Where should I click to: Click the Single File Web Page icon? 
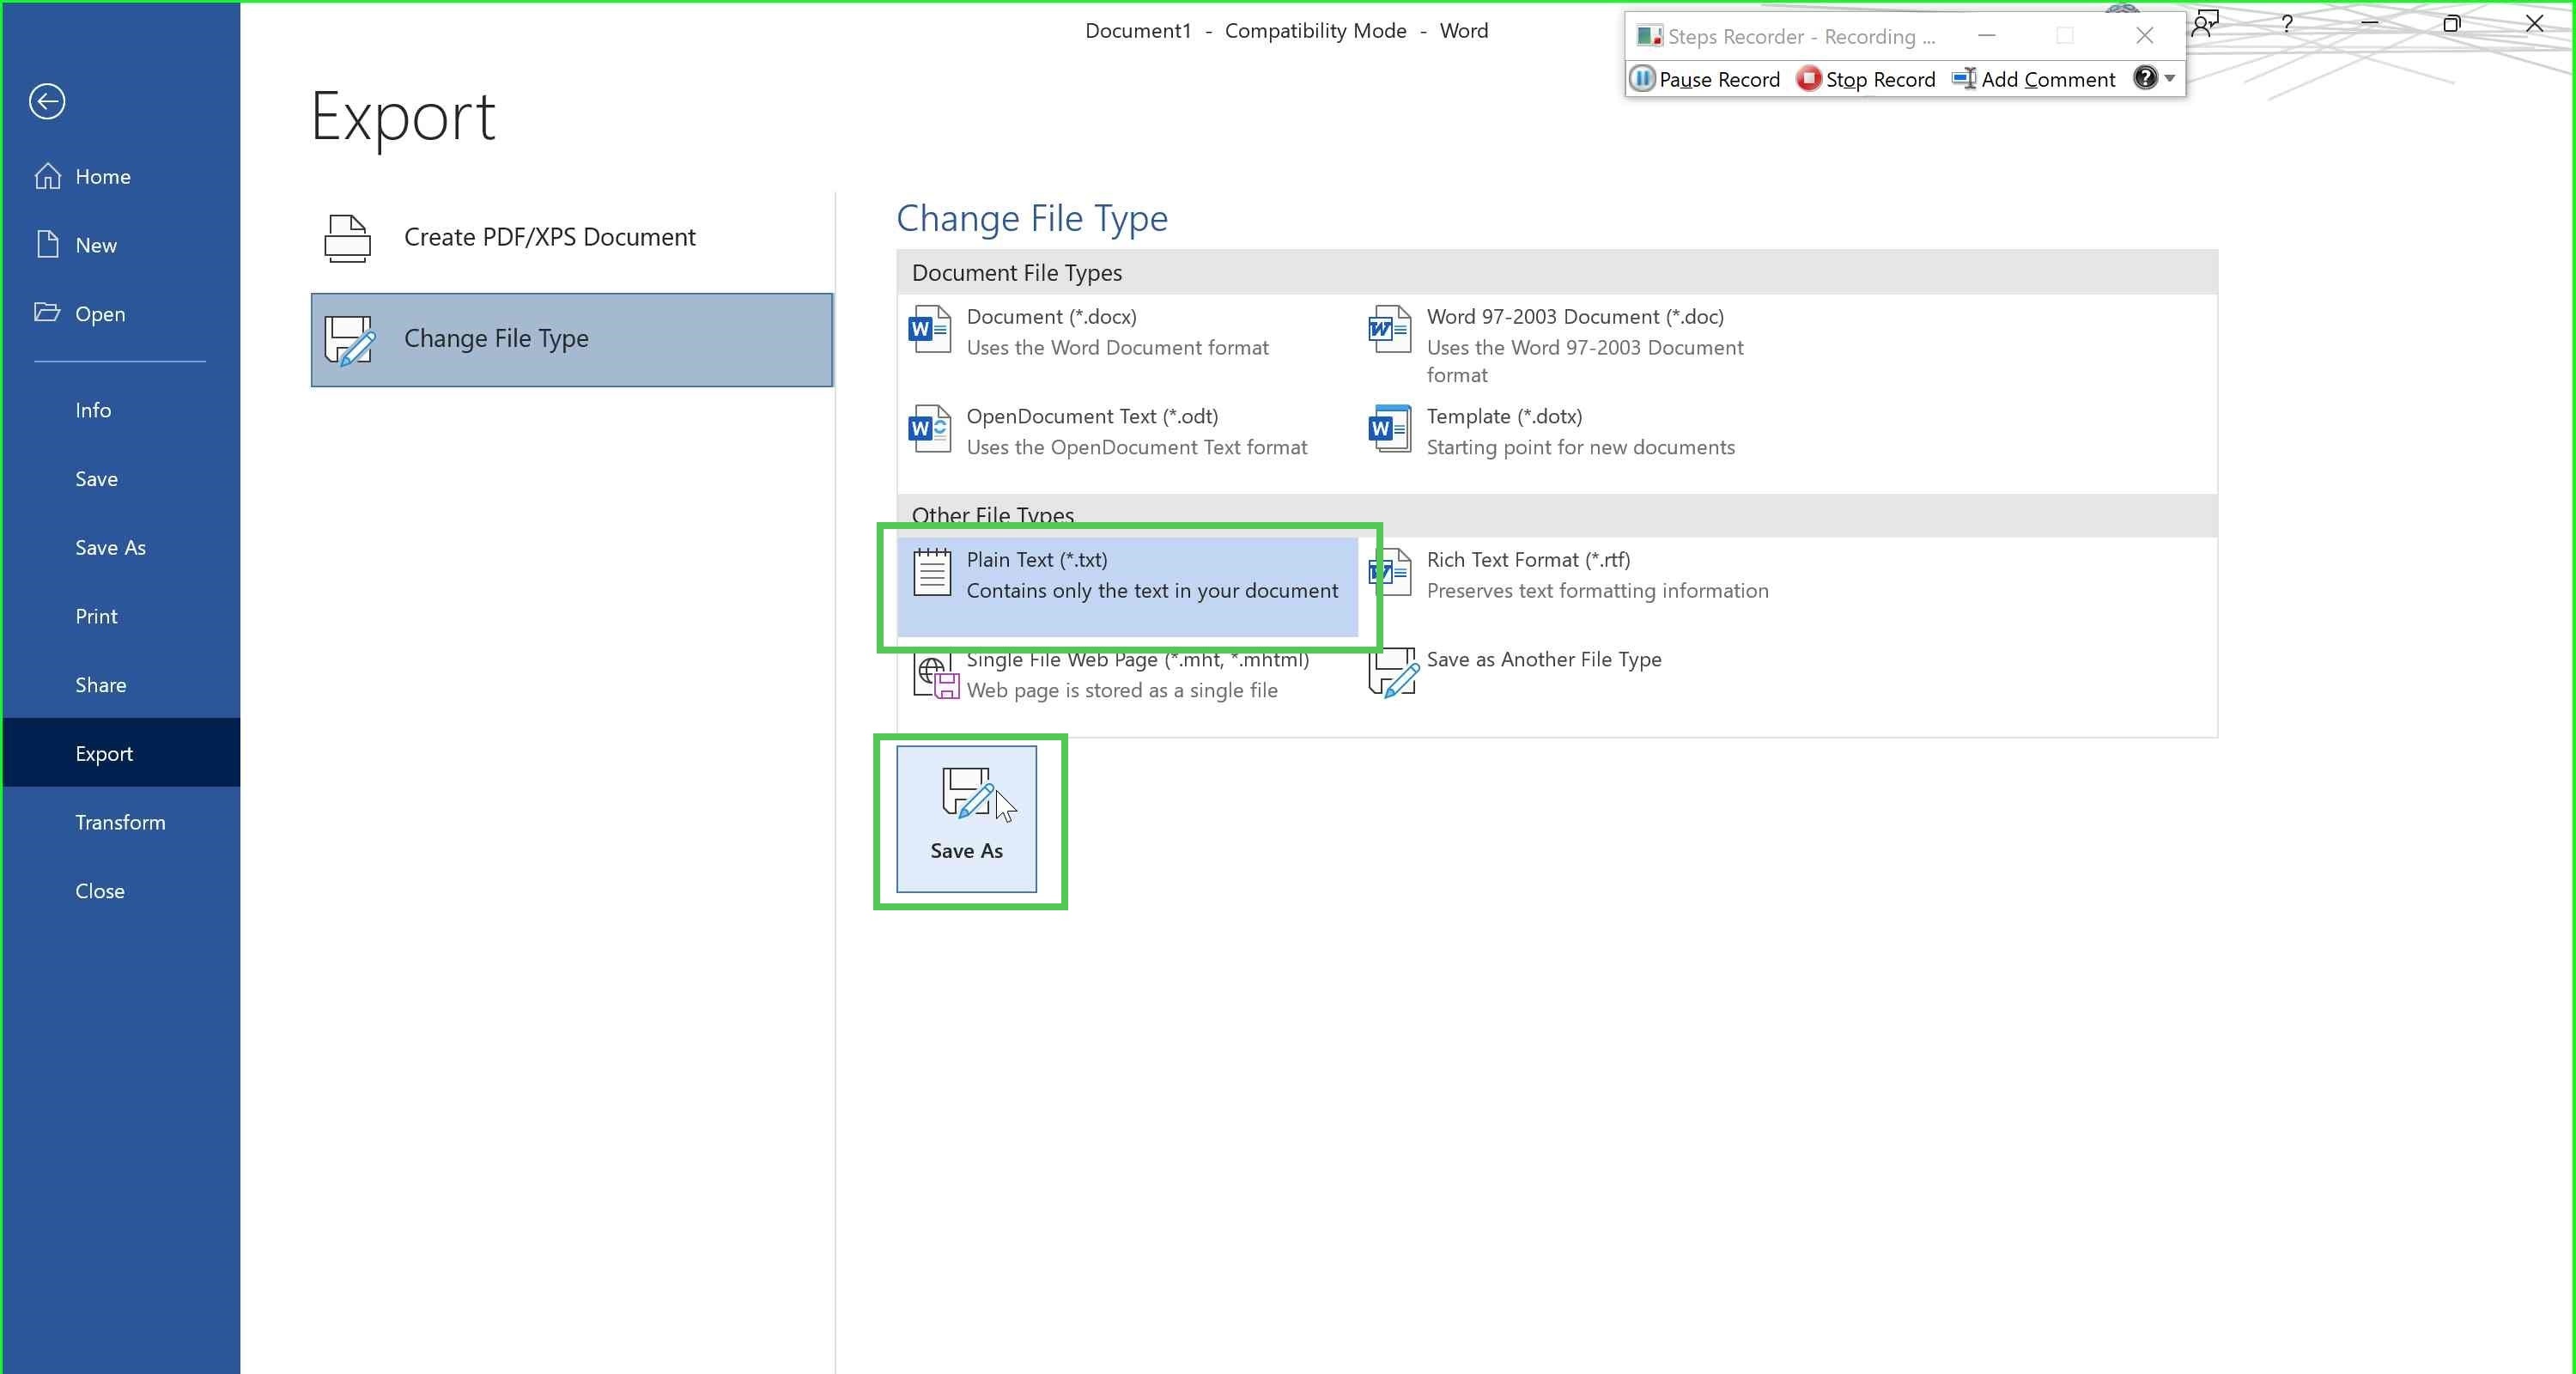pyautogui.click(x=936, y=675)
